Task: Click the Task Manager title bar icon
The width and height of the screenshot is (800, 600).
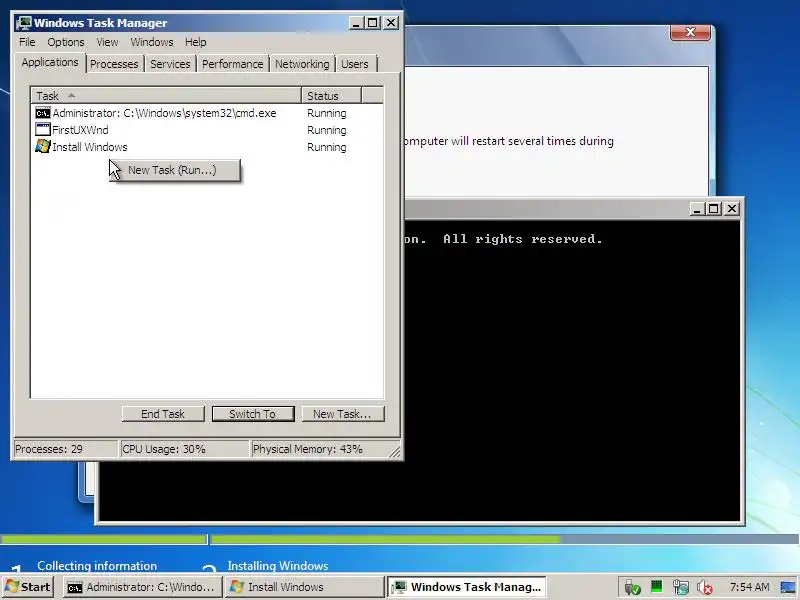Action: pyautogui.click(x=23, y=23)
